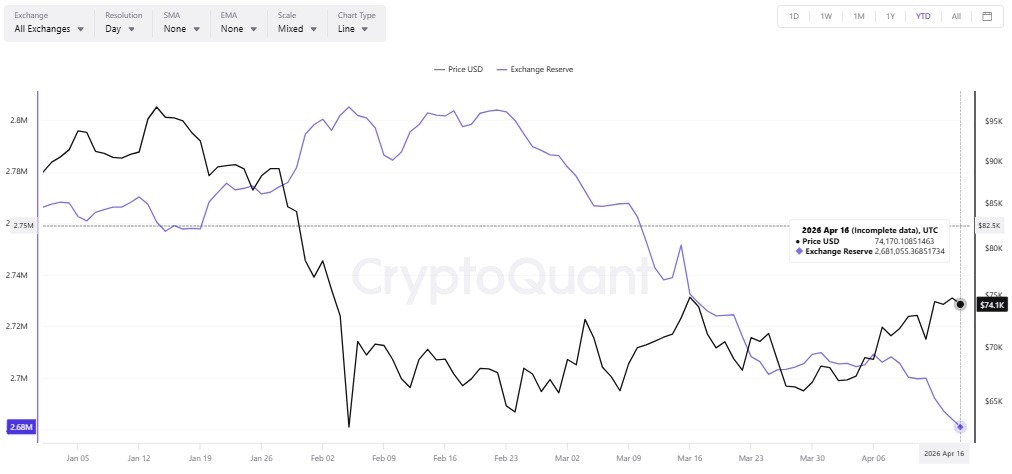Select the 1D time range

[794, 16]
